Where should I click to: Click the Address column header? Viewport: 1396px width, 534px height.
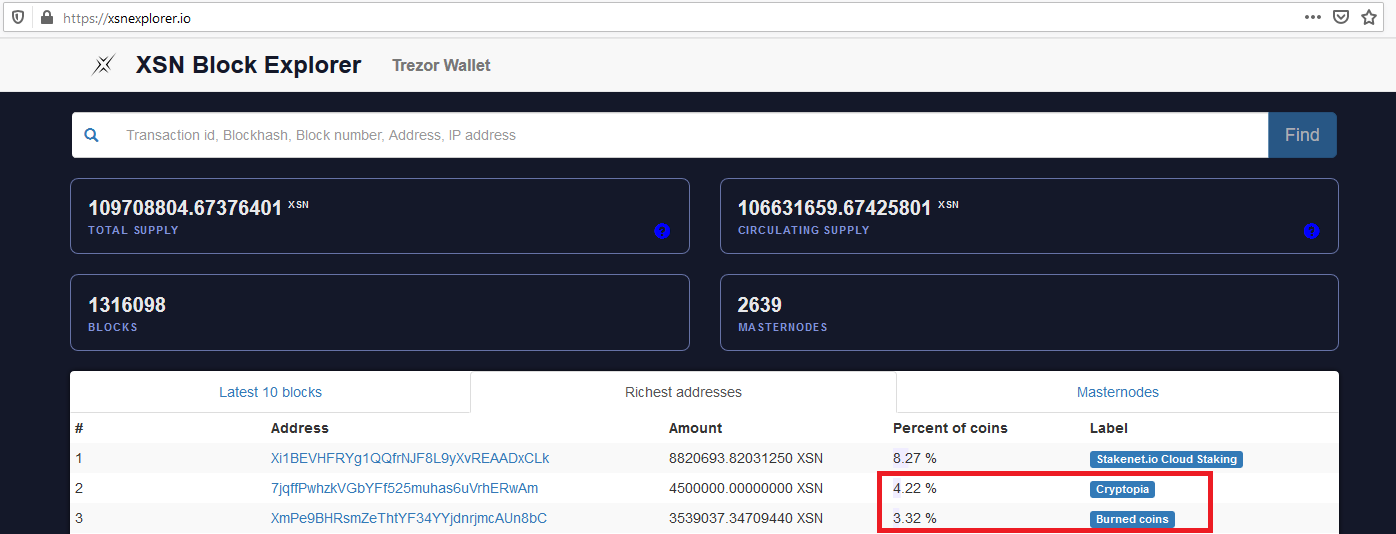tap(300, 428)
